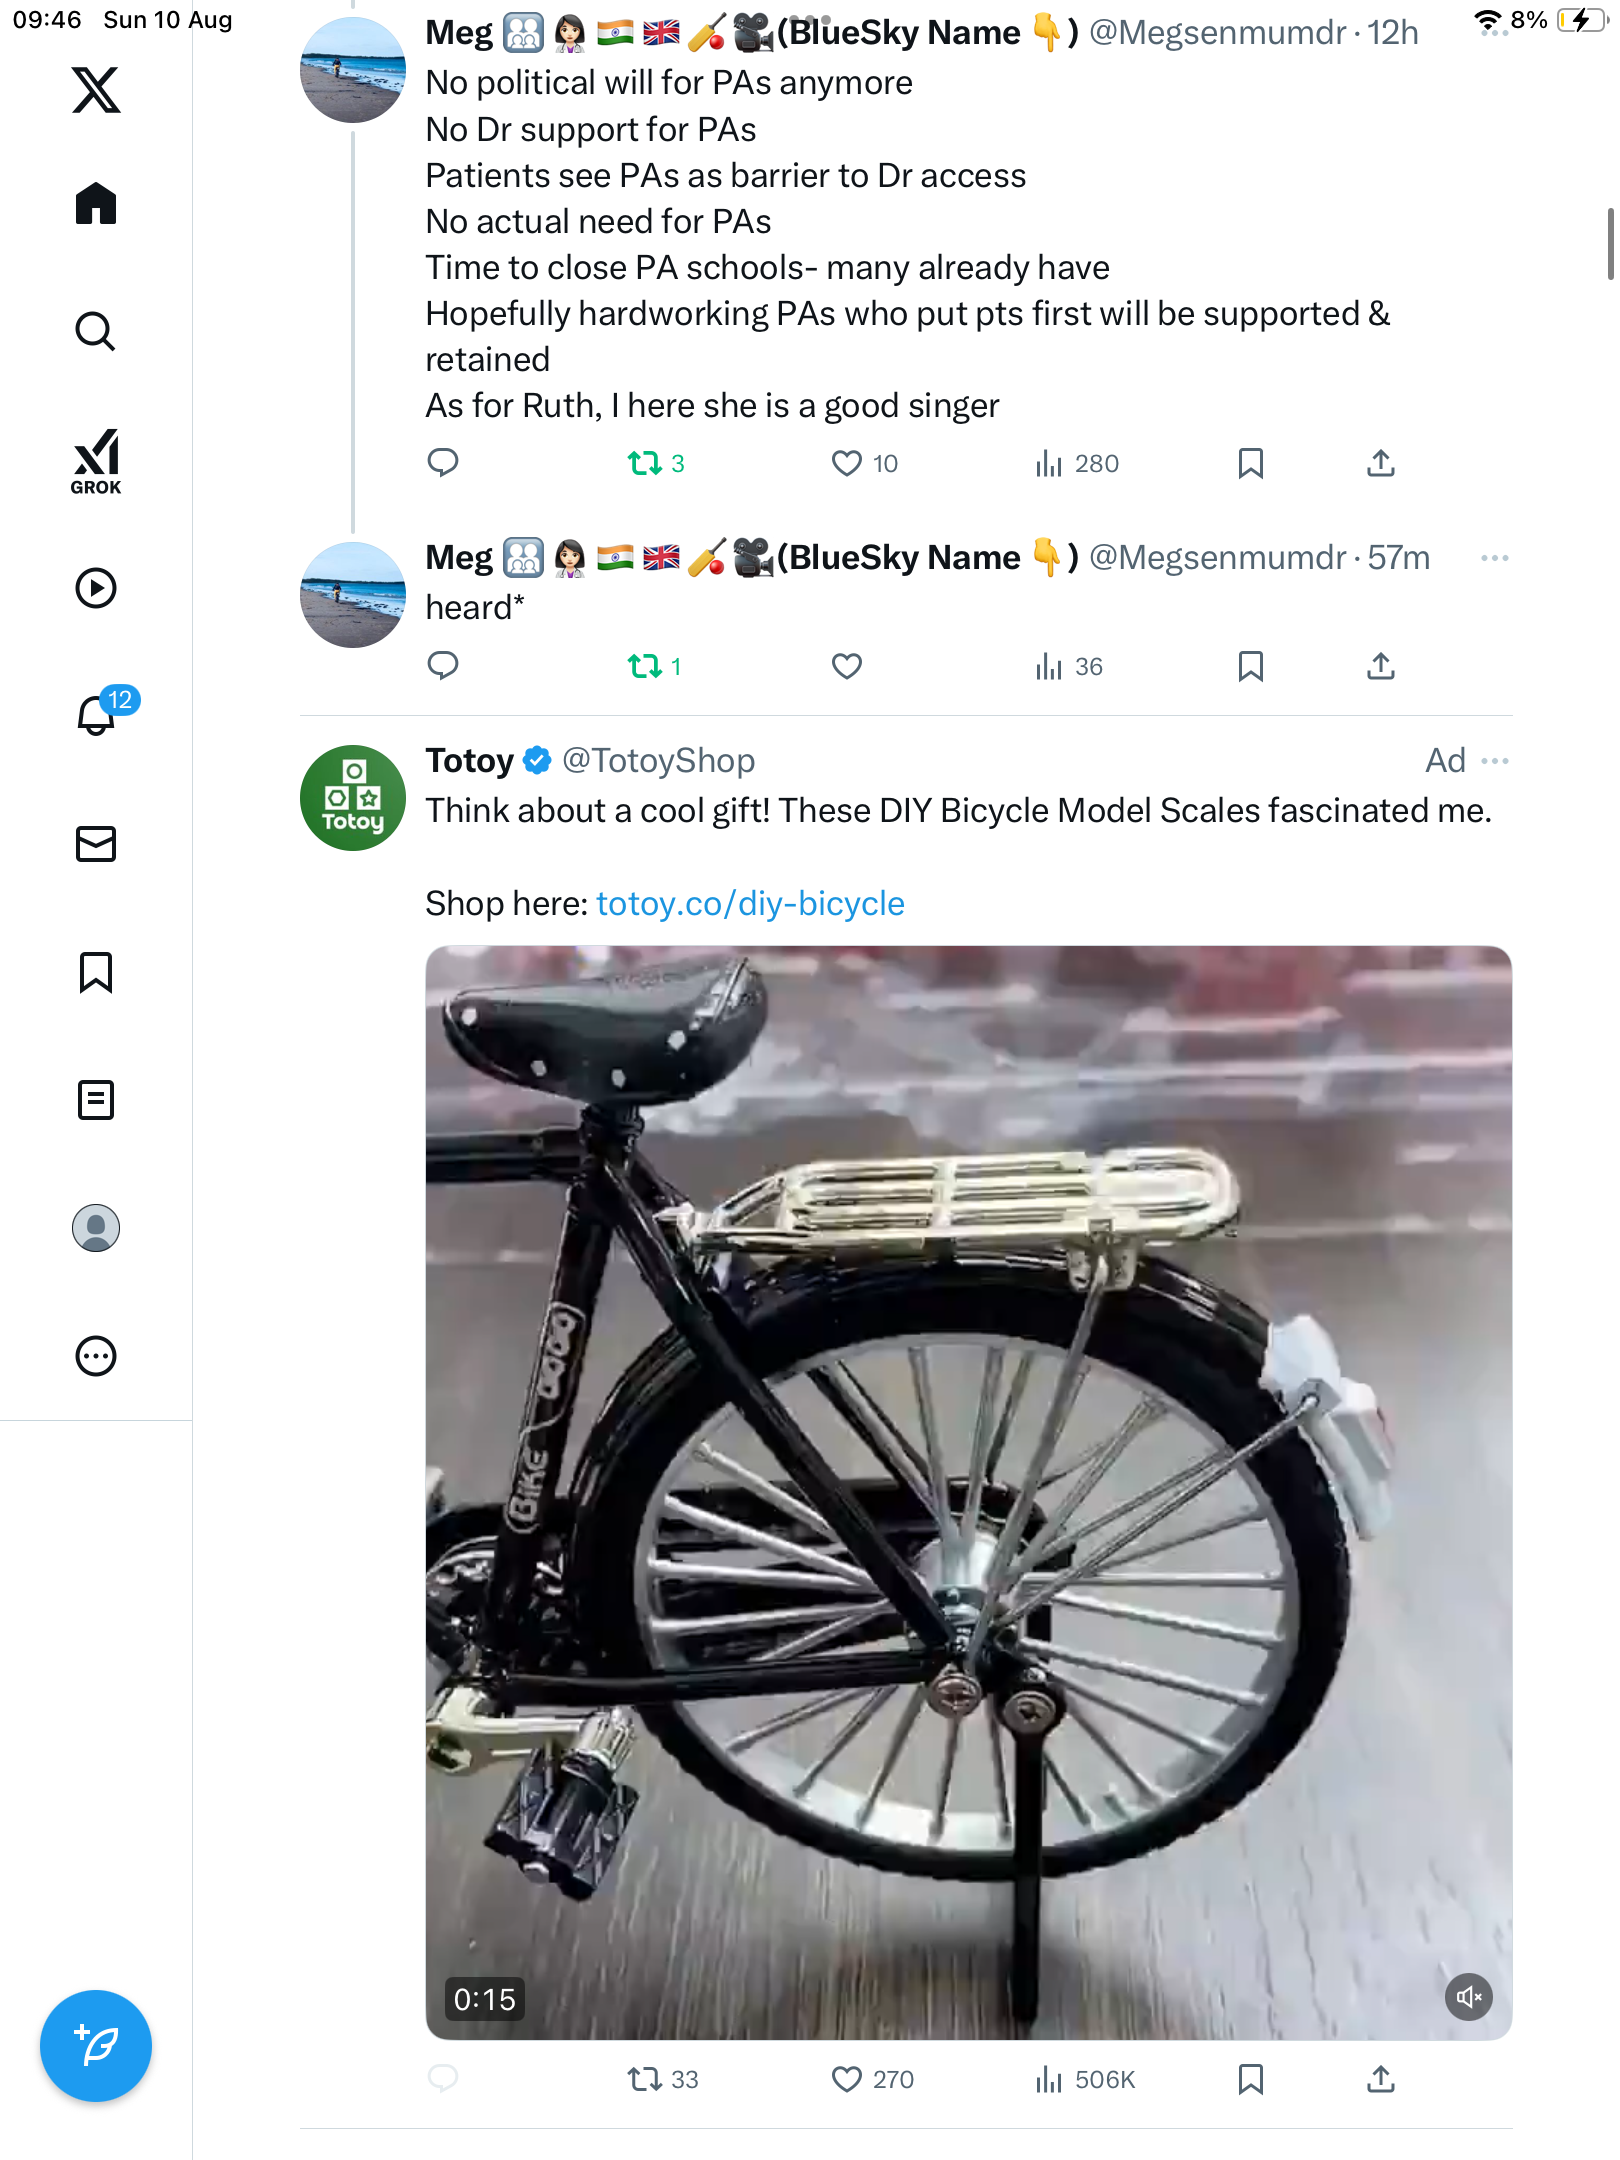Screen dimensions: 1620x2160
Task: Open more options on "heard*" post
Action: point(1495,558)
